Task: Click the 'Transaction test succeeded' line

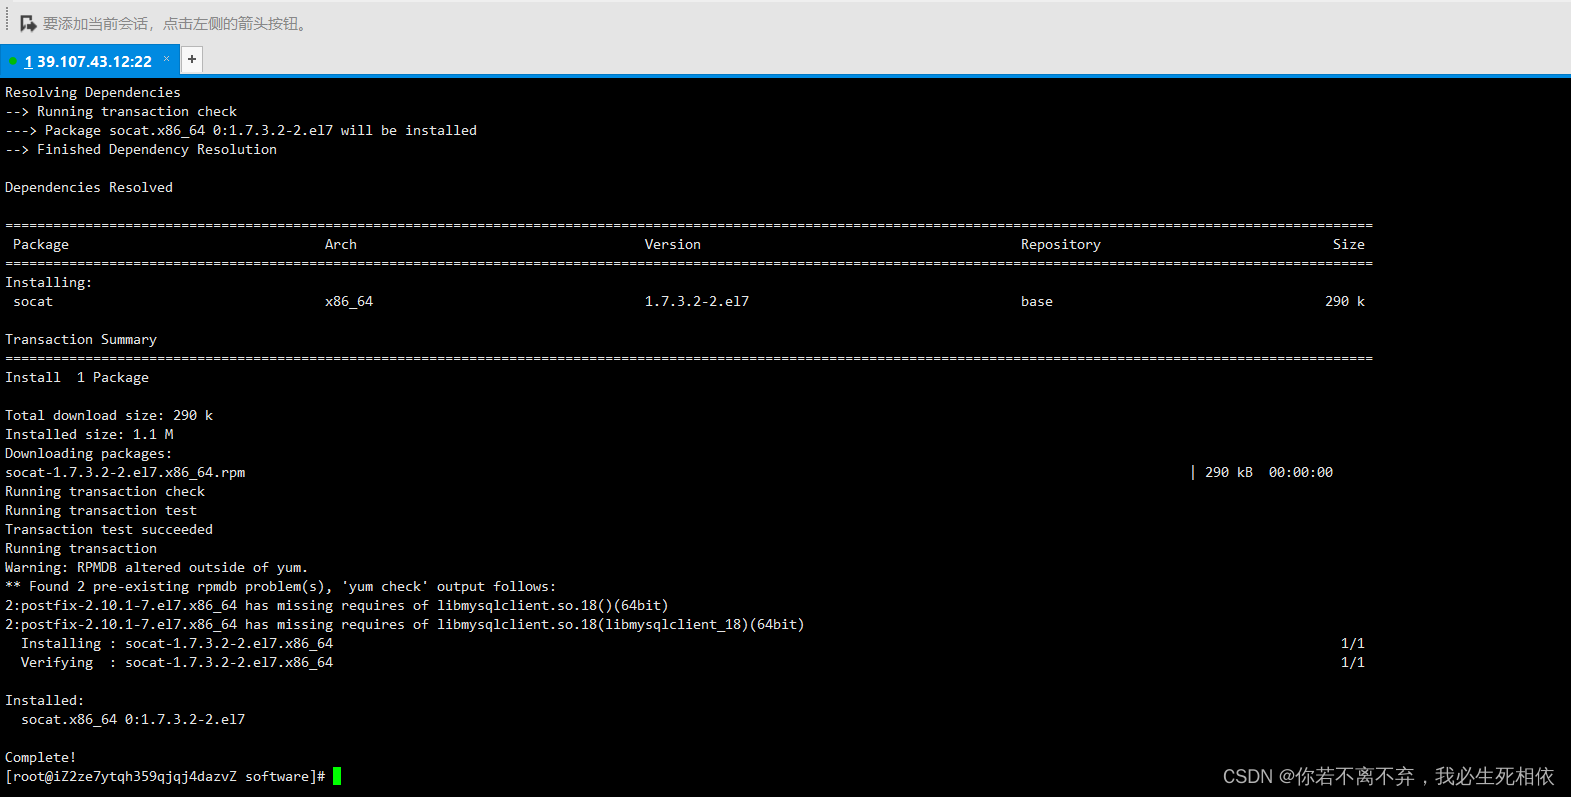Action: click(109, 529)
